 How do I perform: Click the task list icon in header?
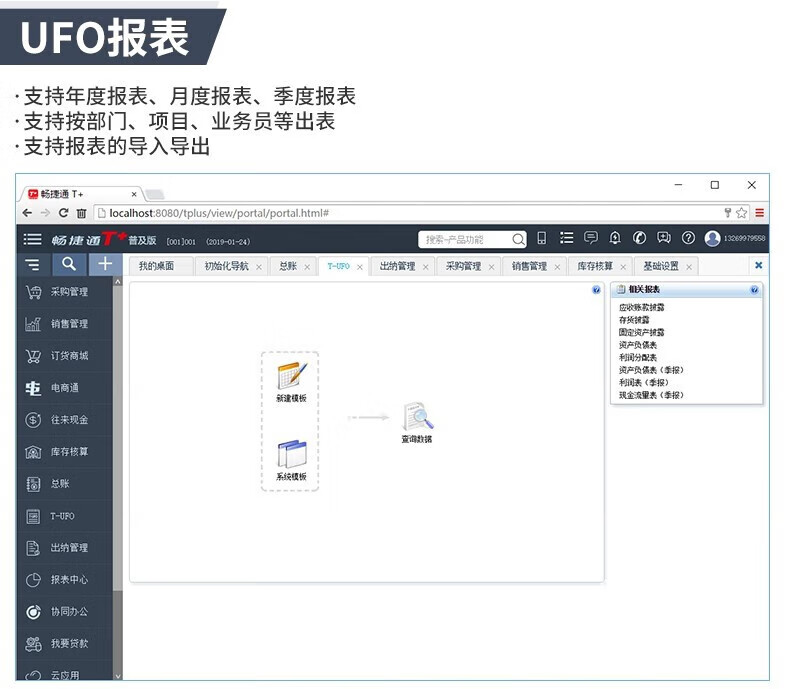[566, 238]
